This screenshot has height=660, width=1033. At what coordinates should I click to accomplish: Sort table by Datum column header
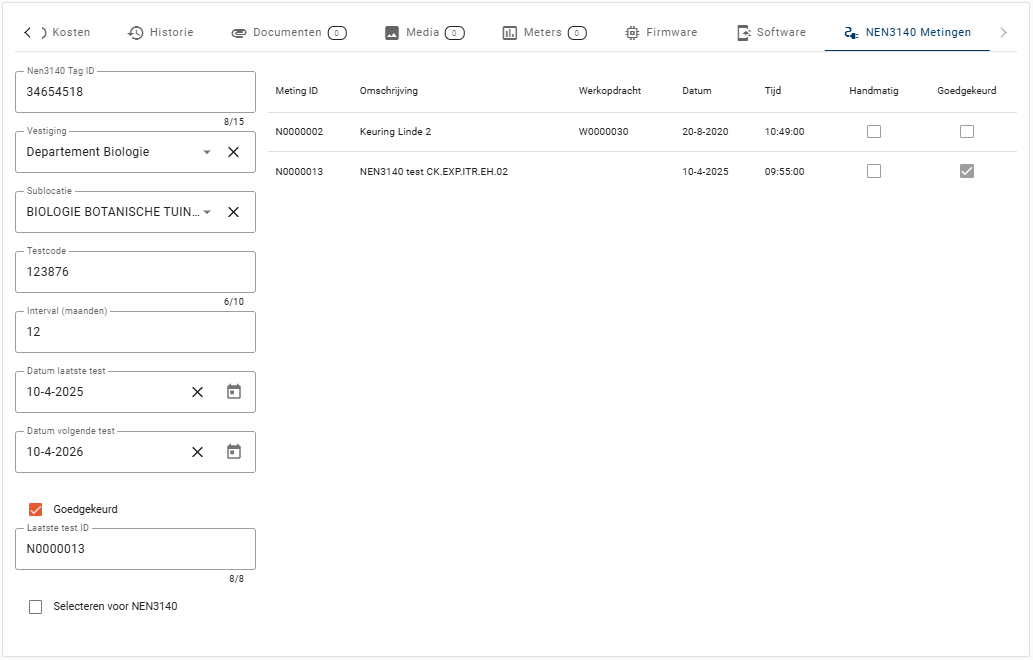[697, 91]
